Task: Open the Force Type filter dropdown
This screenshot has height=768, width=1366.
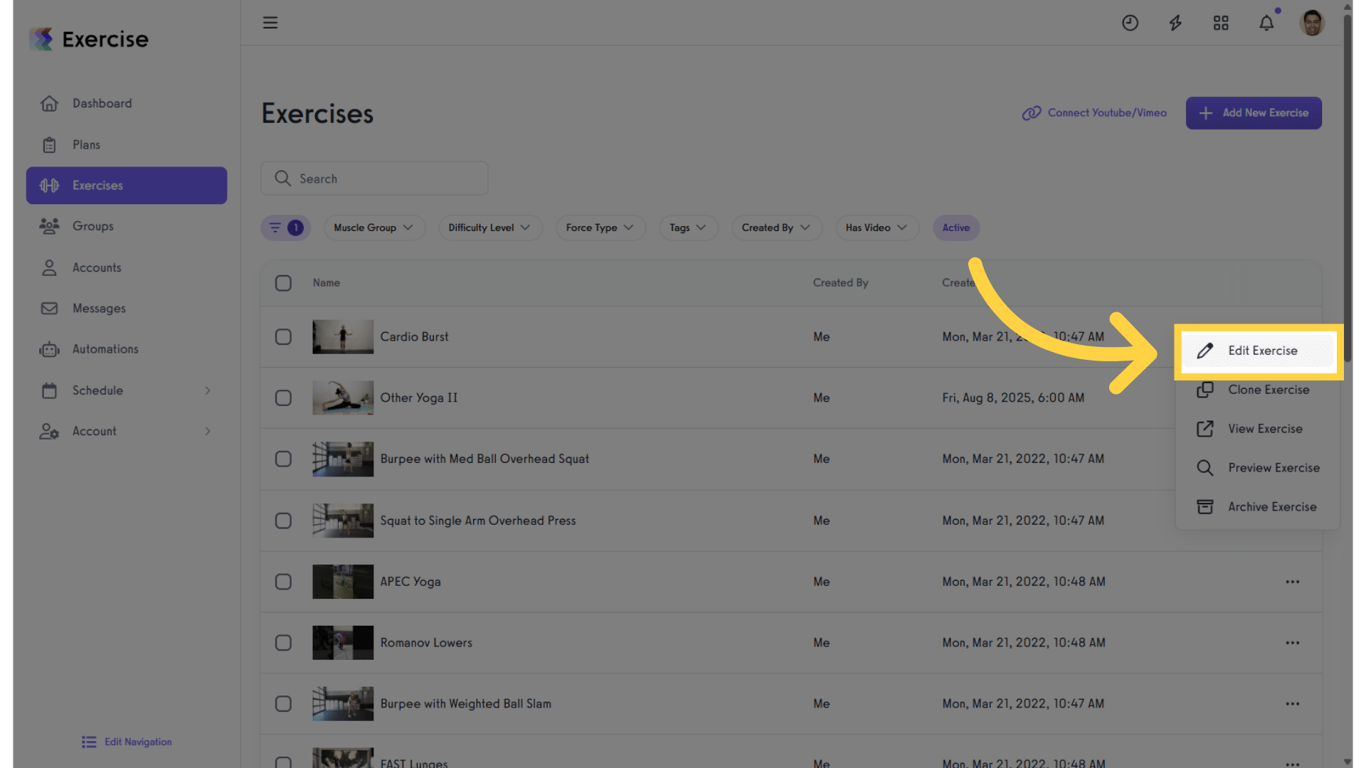Action: pyautogui.click(x=599, y=228)
